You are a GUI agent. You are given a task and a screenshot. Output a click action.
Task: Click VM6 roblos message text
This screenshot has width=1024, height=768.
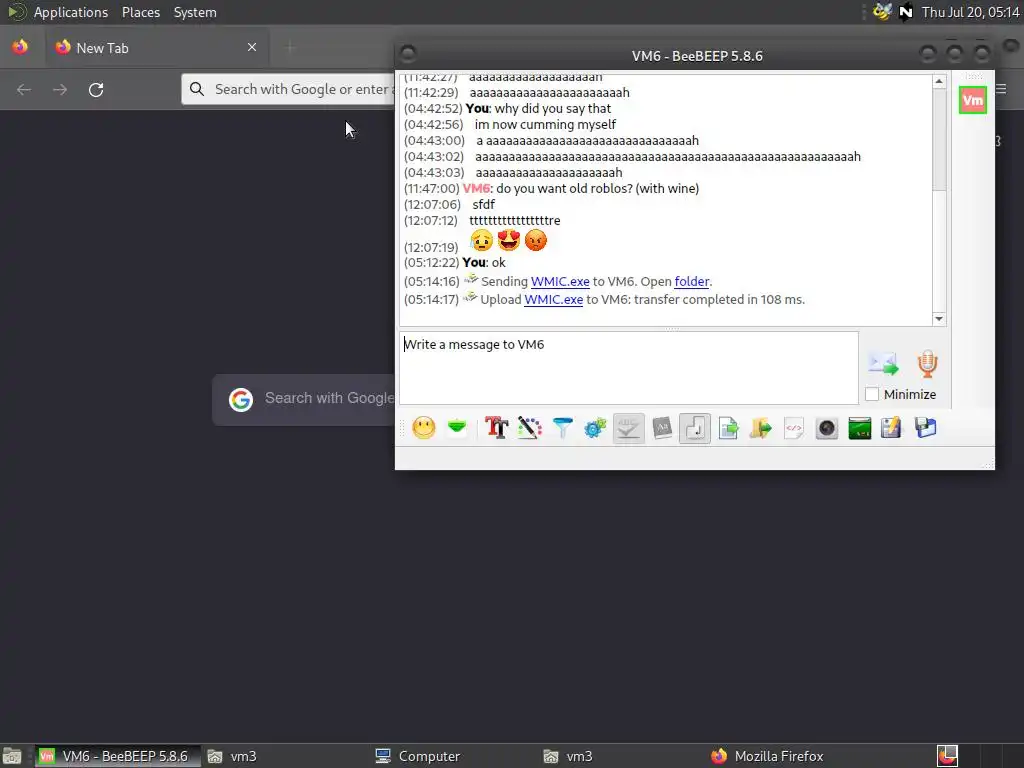pos(597,189)
